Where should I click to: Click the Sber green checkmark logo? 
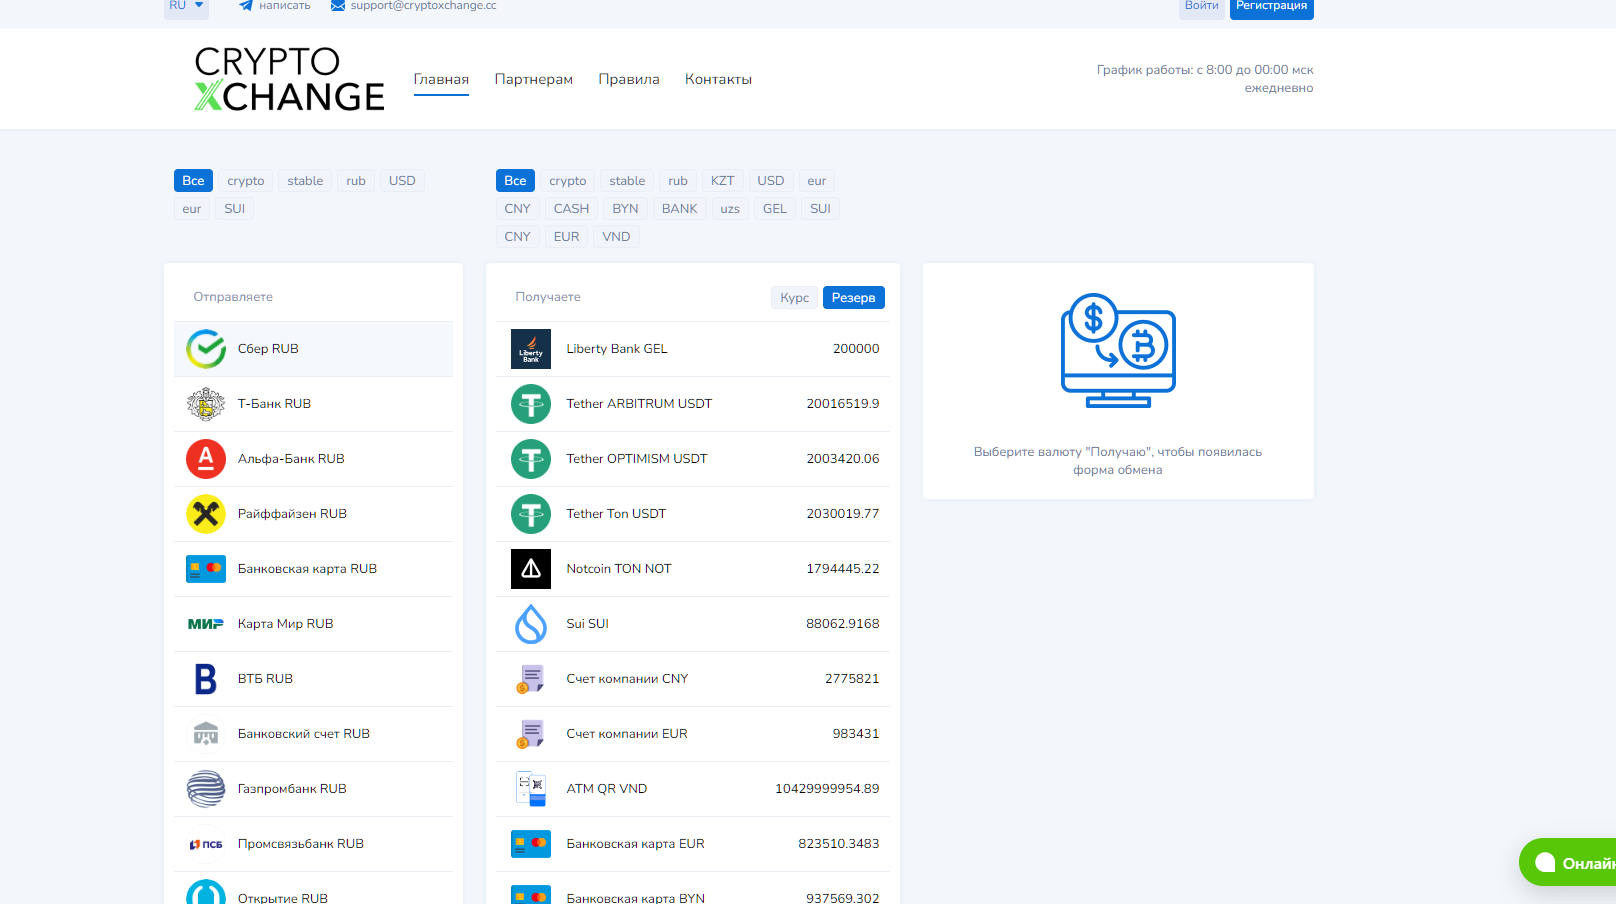click(x=206, y=349)
